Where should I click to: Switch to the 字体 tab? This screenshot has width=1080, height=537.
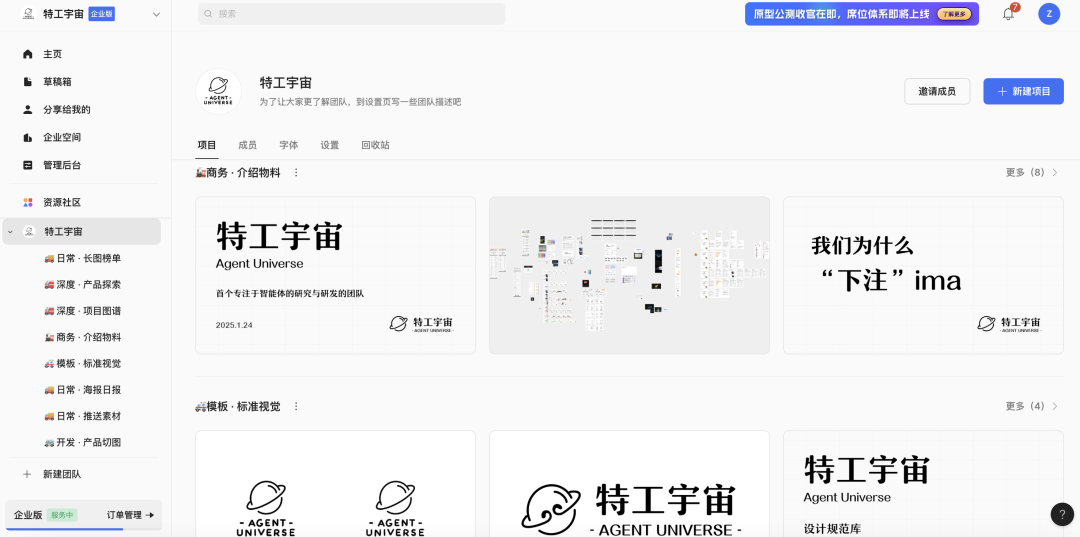pos(289,145)
